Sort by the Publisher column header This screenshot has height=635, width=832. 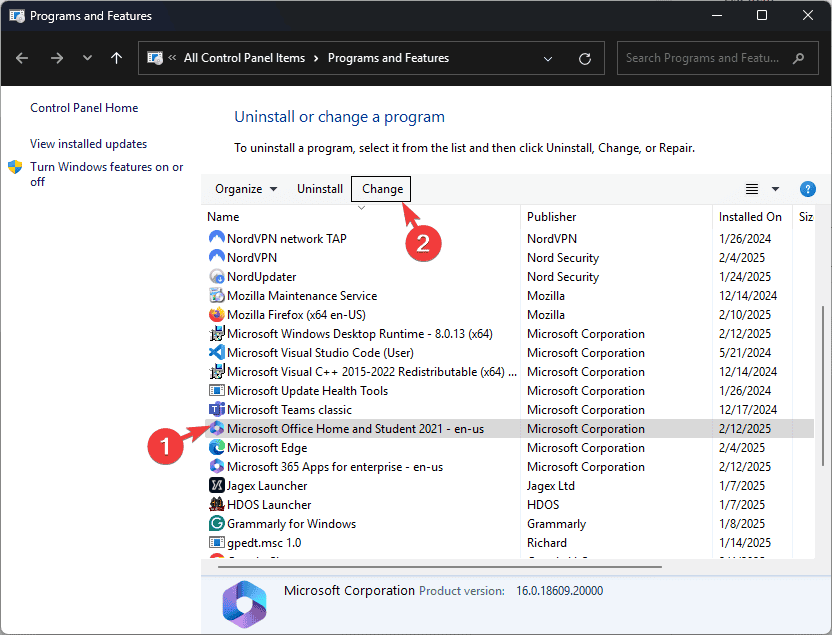coord(551,216)
